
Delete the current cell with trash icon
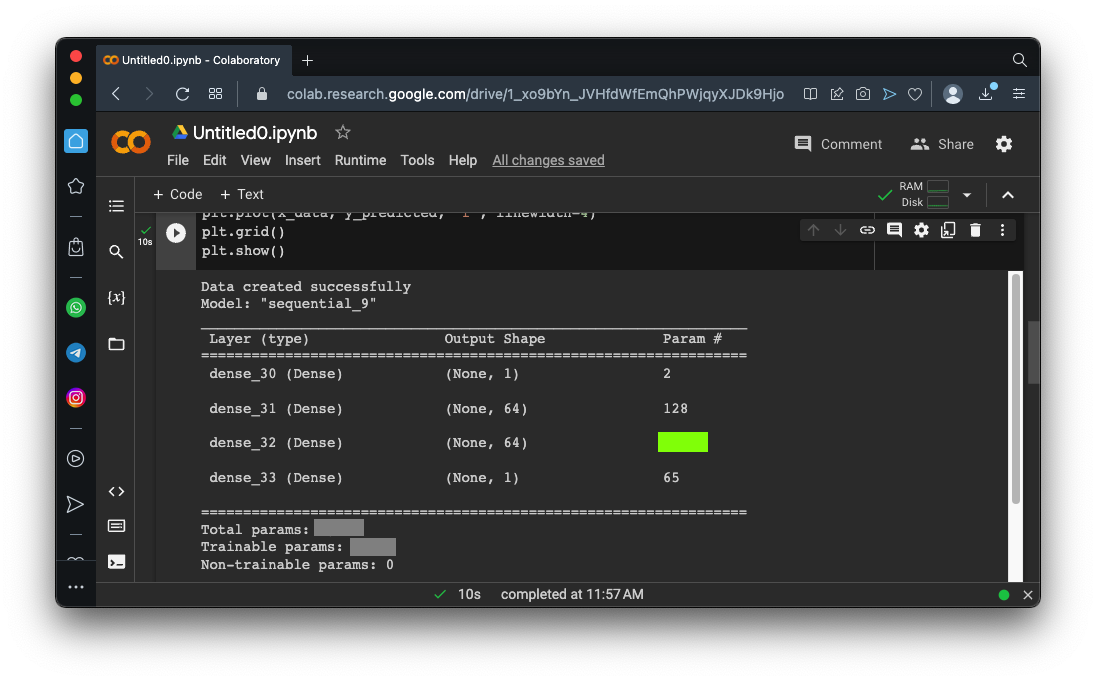point(975,230)
